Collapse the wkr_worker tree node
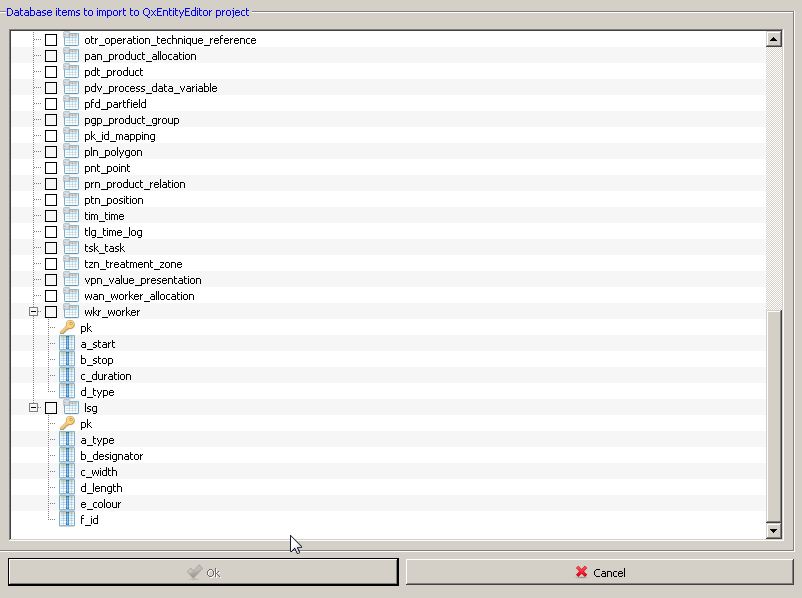This screenshot has height=598, width=802. tap(33, 312)
